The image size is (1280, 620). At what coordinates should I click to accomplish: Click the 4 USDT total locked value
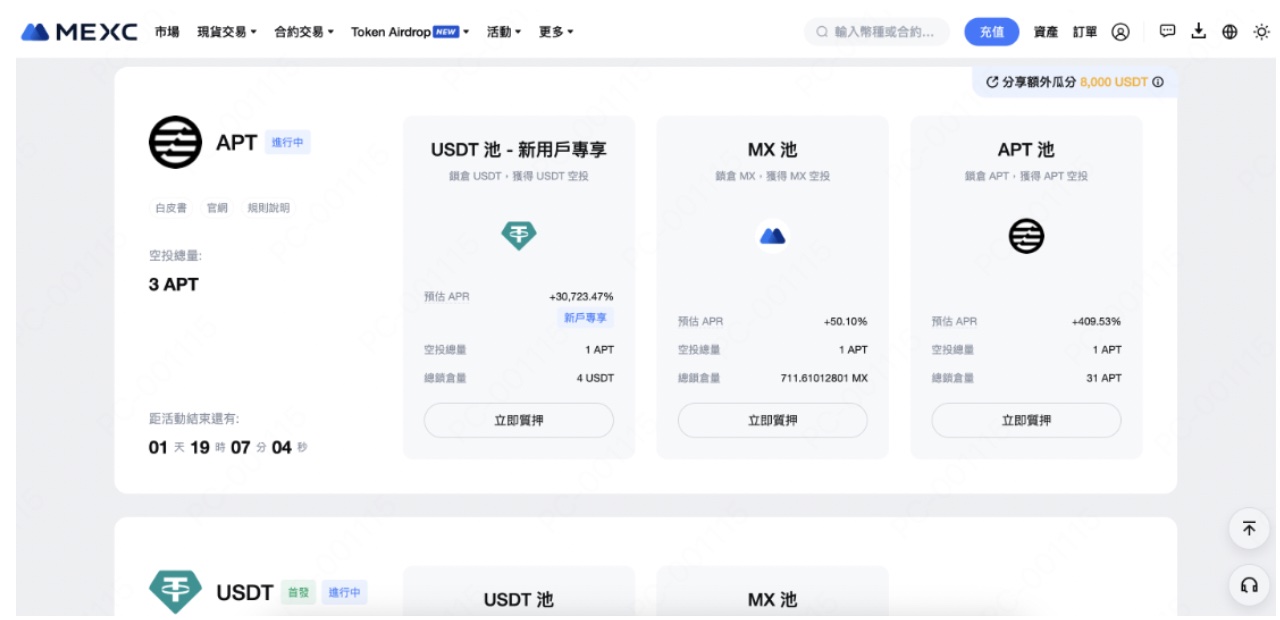pos(595,378)
